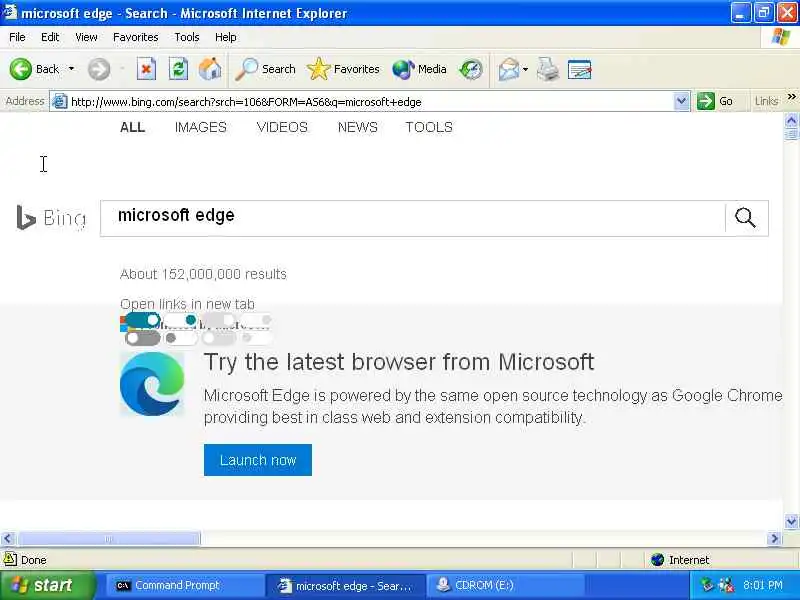The width and height of the screenshot is (800, 600).
Task: Open the Favorites menu
Action: [x=136, y=37]
